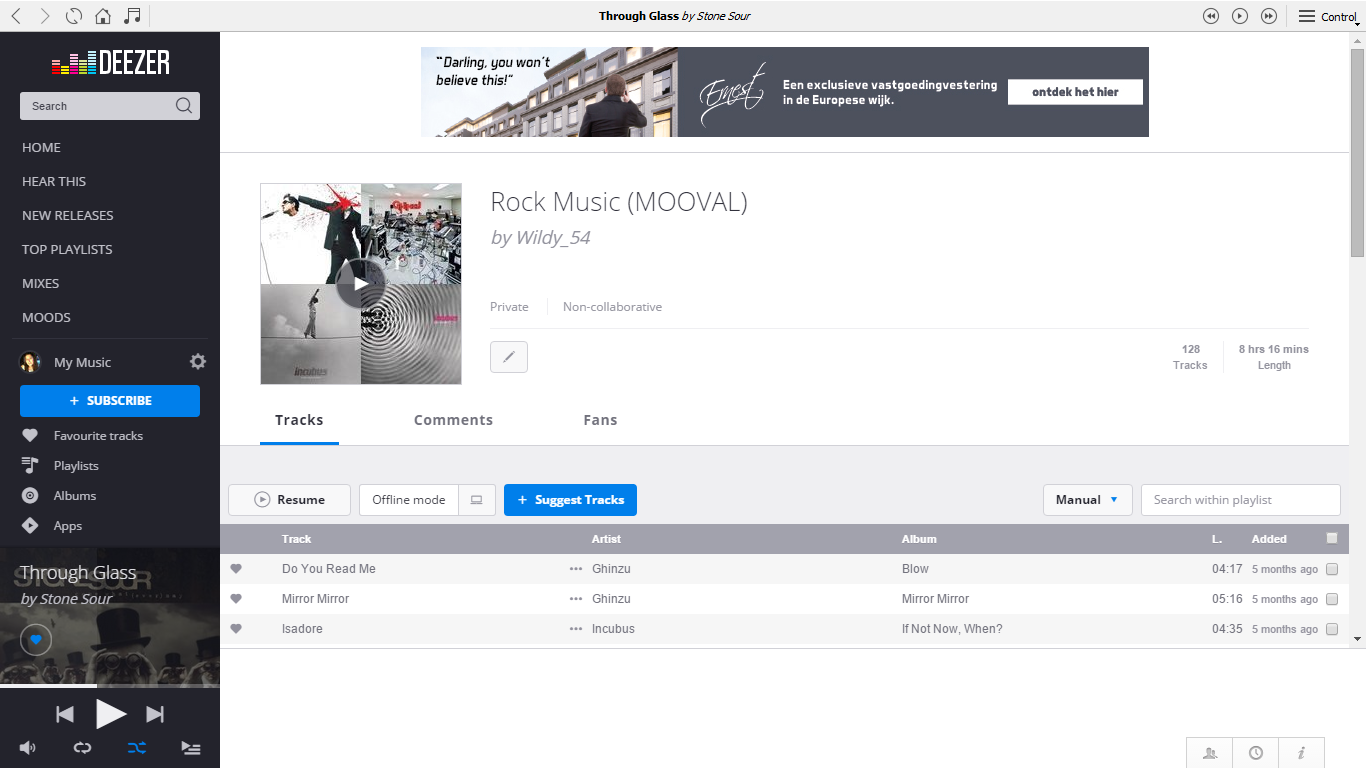Switch to the Comments tab
Screen dimensions: 1366x768
453,420
